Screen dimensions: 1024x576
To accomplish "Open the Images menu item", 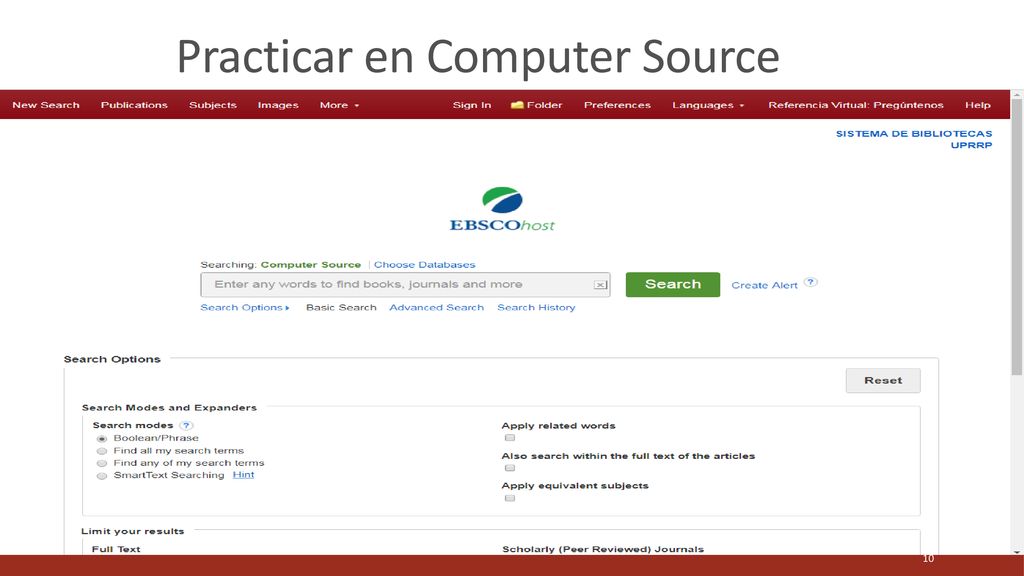I will point(278,104).
